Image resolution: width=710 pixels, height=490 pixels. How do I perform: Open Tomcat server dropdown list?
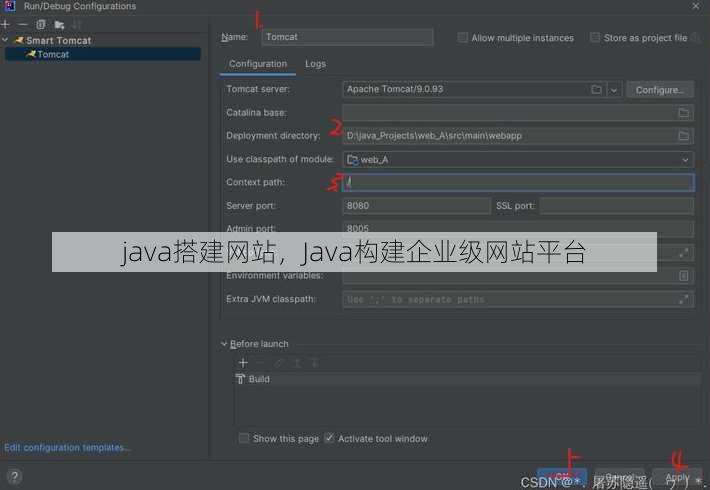coord(614,90)
